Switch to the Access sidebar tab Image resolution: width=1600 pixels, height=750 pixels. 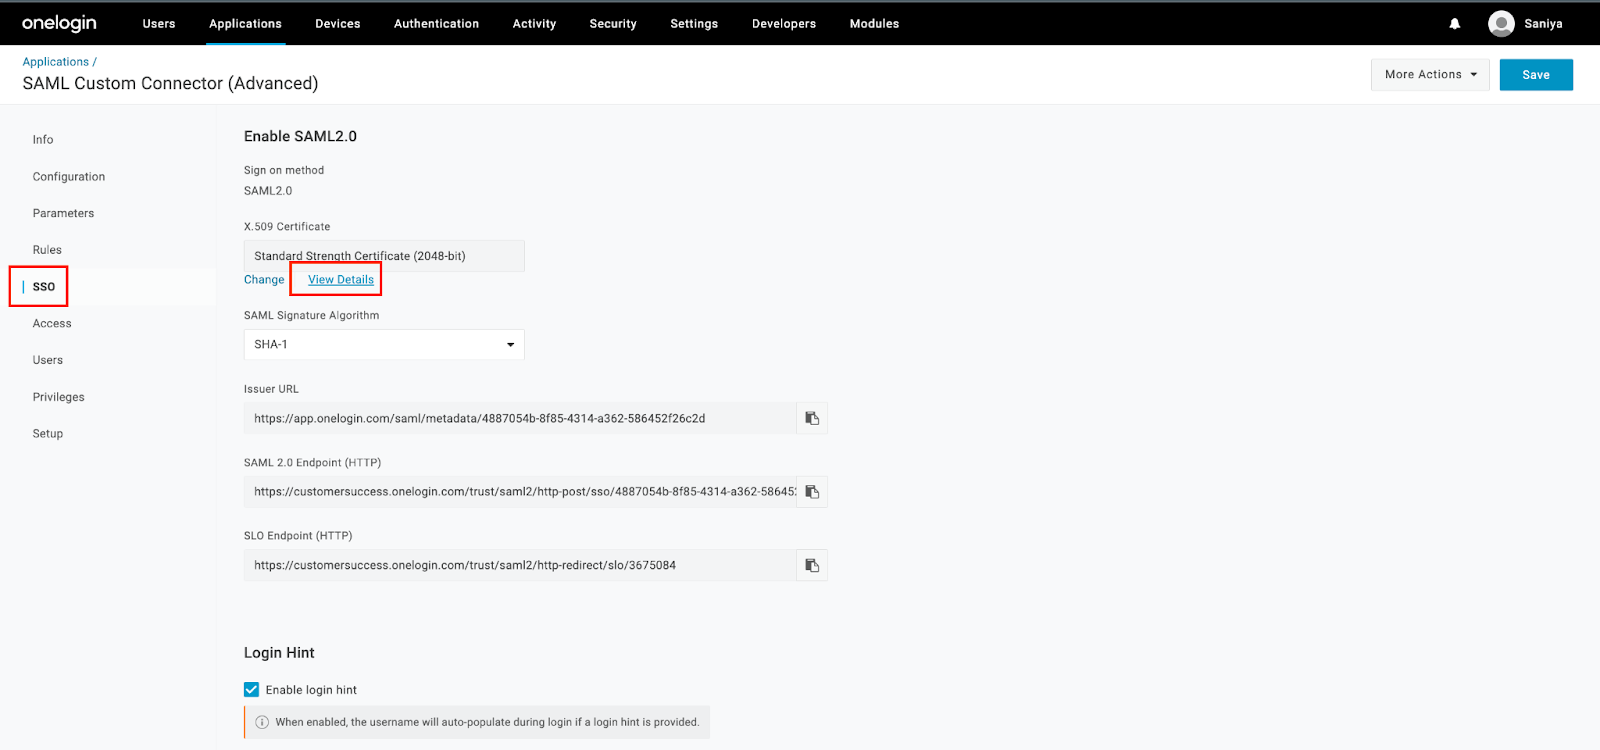coord(52,324)
